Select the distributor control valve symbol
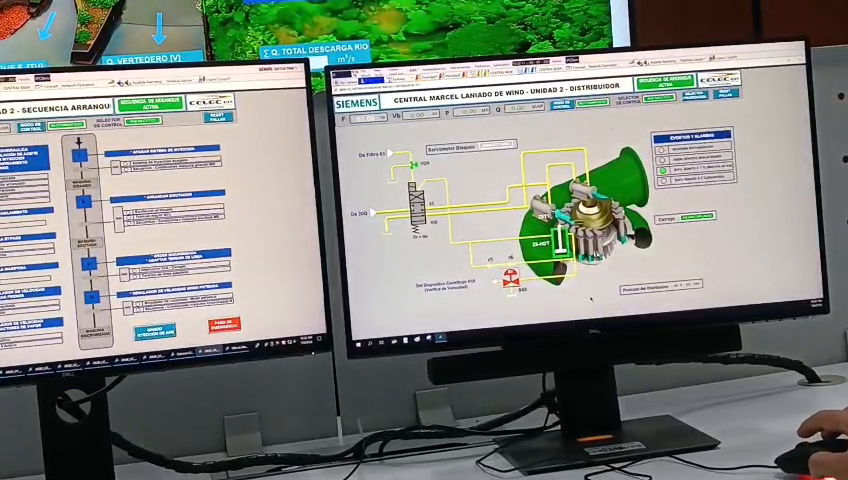The height and width of the screenshot is (480, 848). pyautogui.click(x=417, y=204)
